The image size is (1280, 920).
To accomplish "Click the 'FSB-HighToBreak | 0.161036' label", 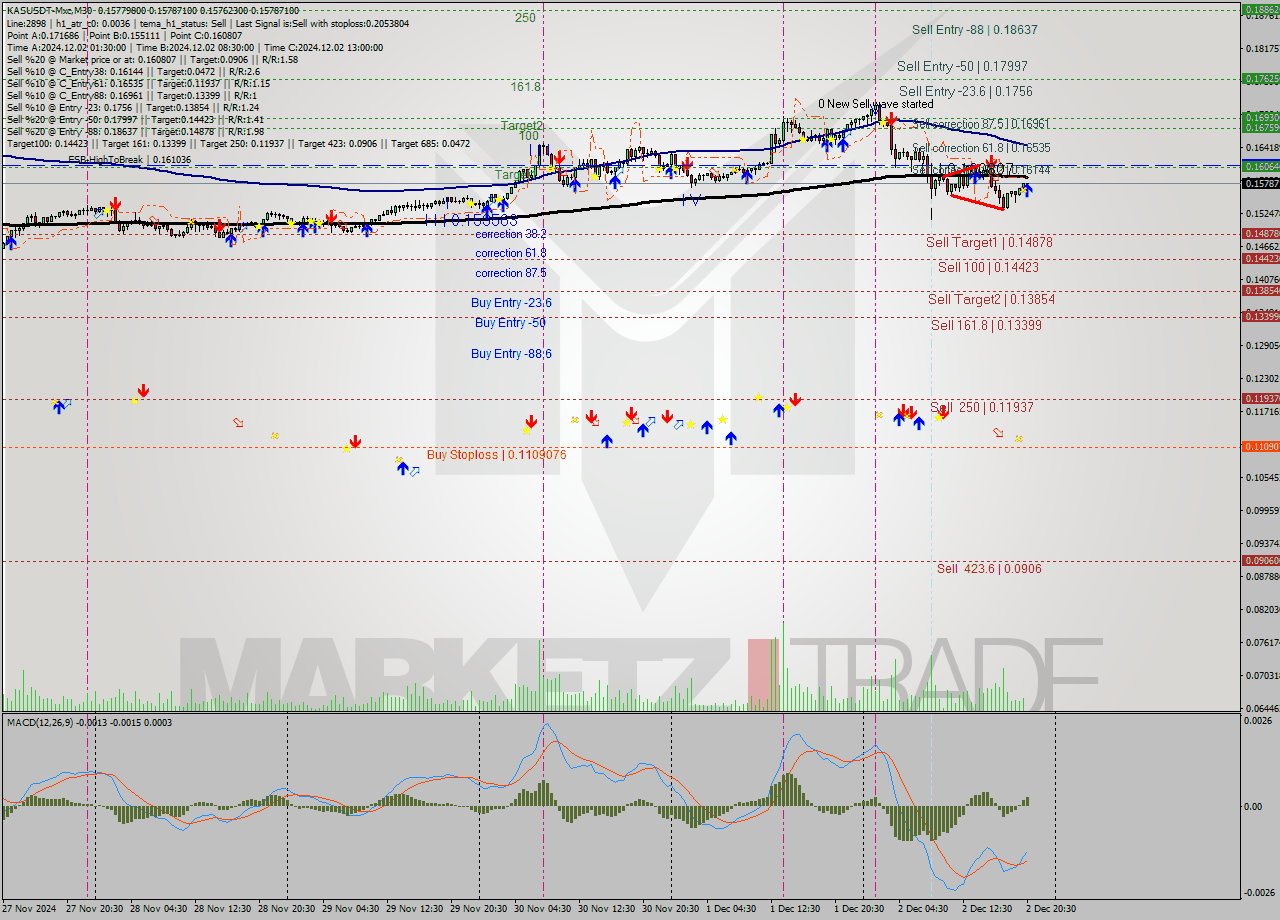I will (129, 160).
